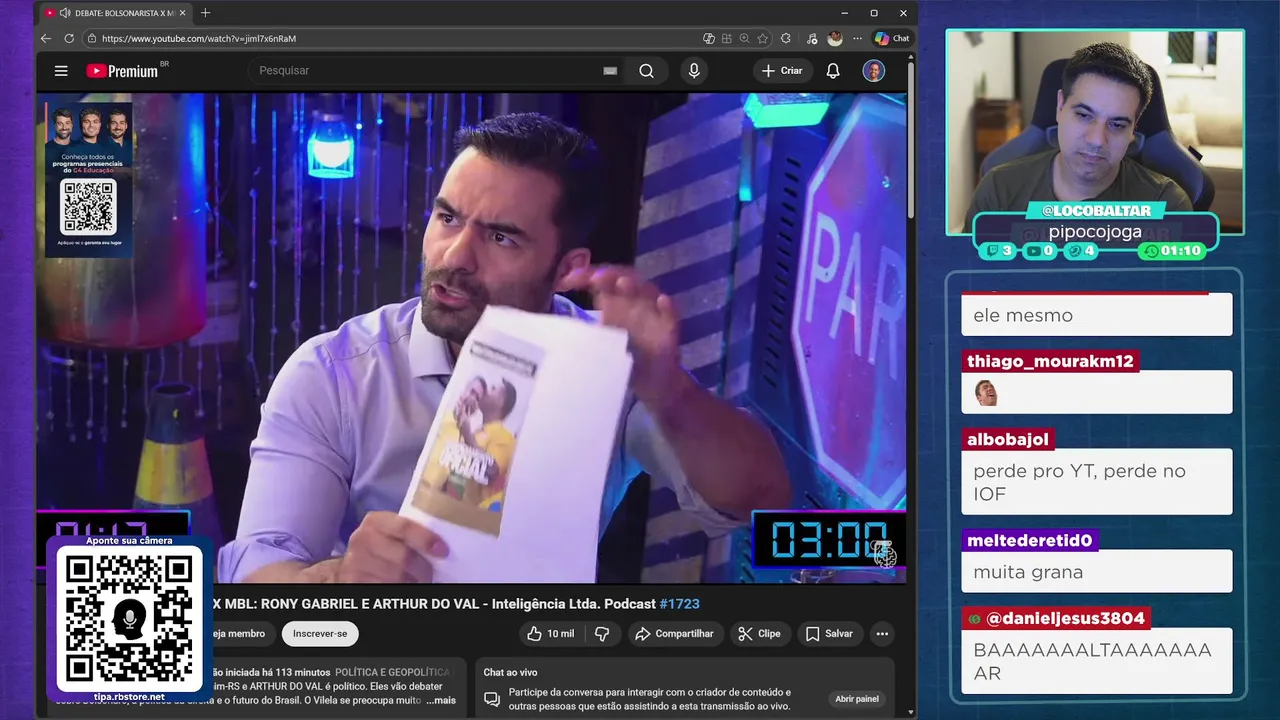Click Inscrever-se subscribe button
Viewport: 1280px width, 720px height.
[320, 634]
